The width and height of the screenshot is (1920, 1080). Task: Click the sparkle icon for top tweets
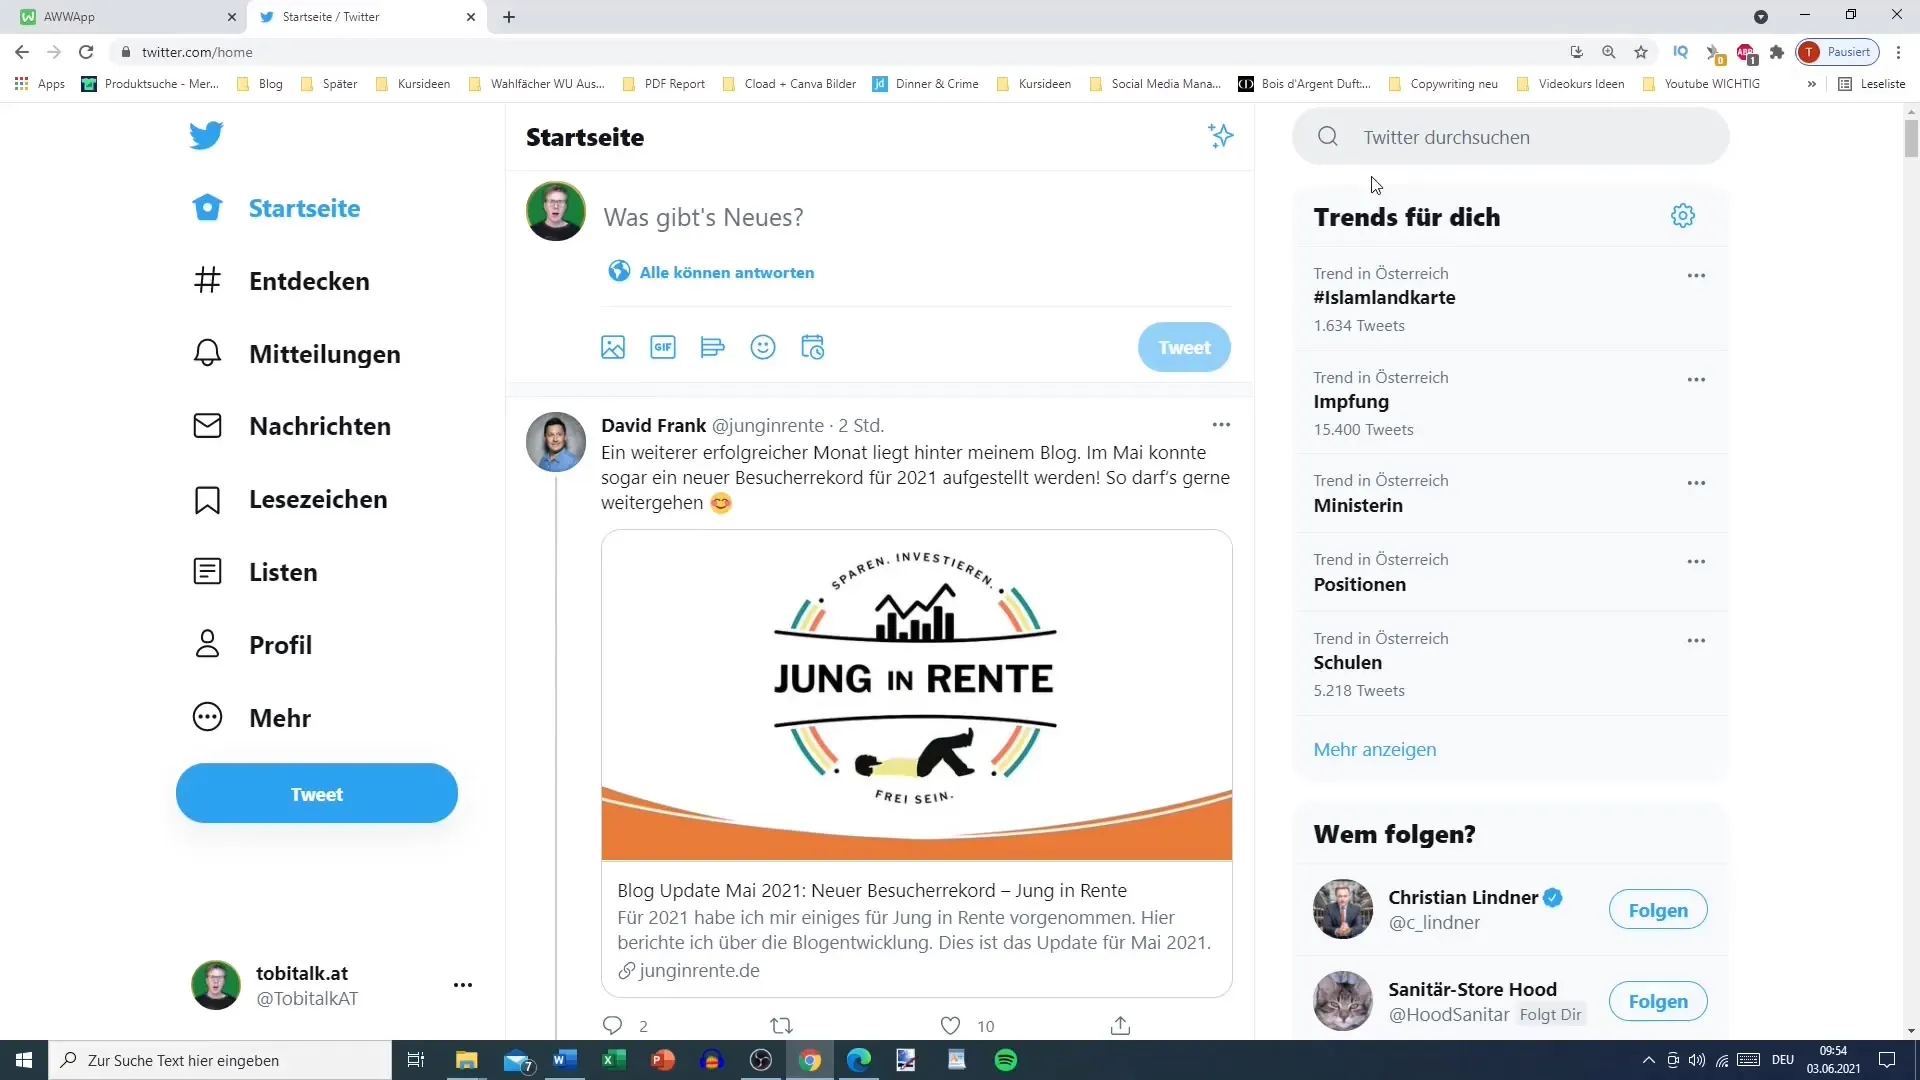point(1220,136)
